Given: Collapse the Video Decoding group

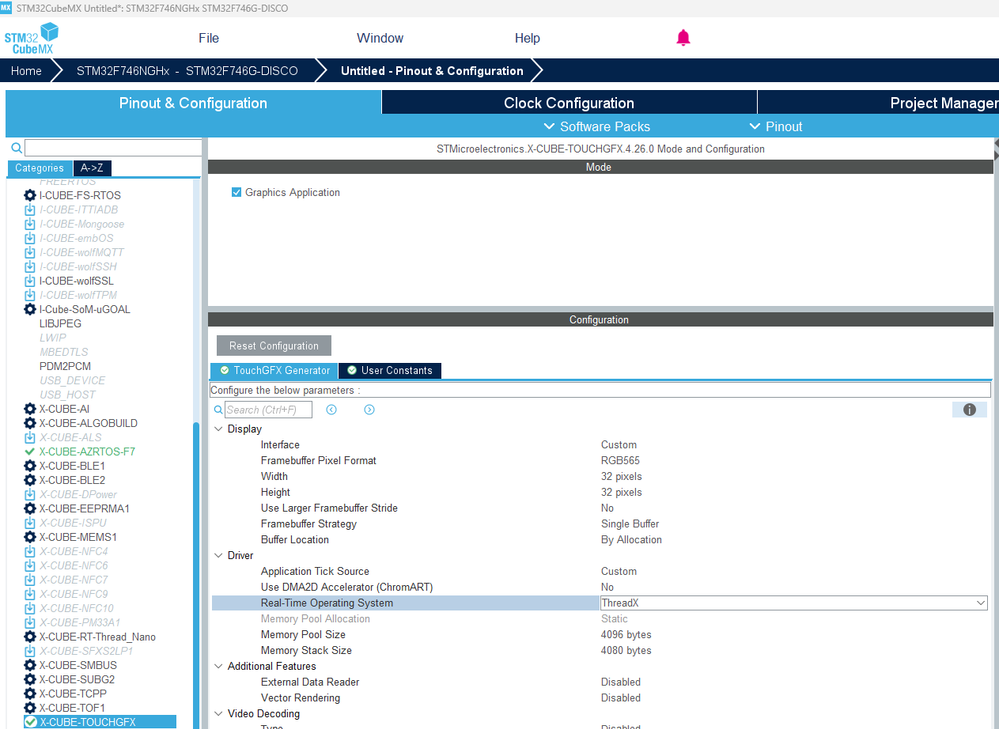Looking at the screenshot, I should (219, 714).
